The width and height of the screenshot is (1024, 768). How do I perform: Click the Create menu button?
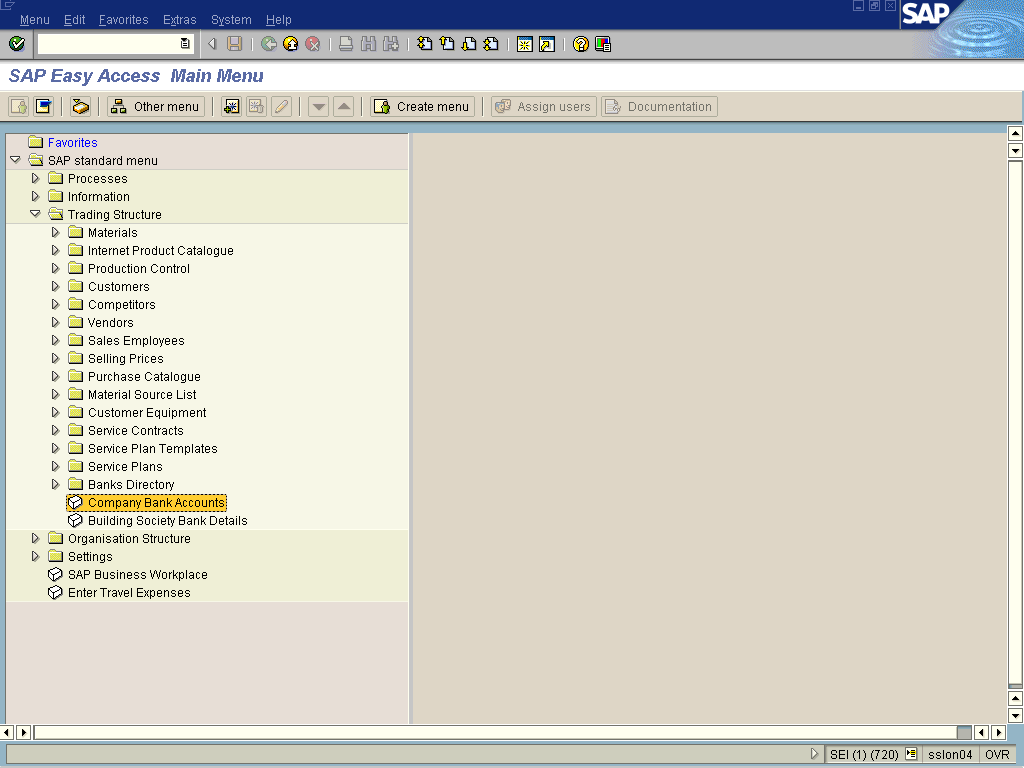coord(423,106)
